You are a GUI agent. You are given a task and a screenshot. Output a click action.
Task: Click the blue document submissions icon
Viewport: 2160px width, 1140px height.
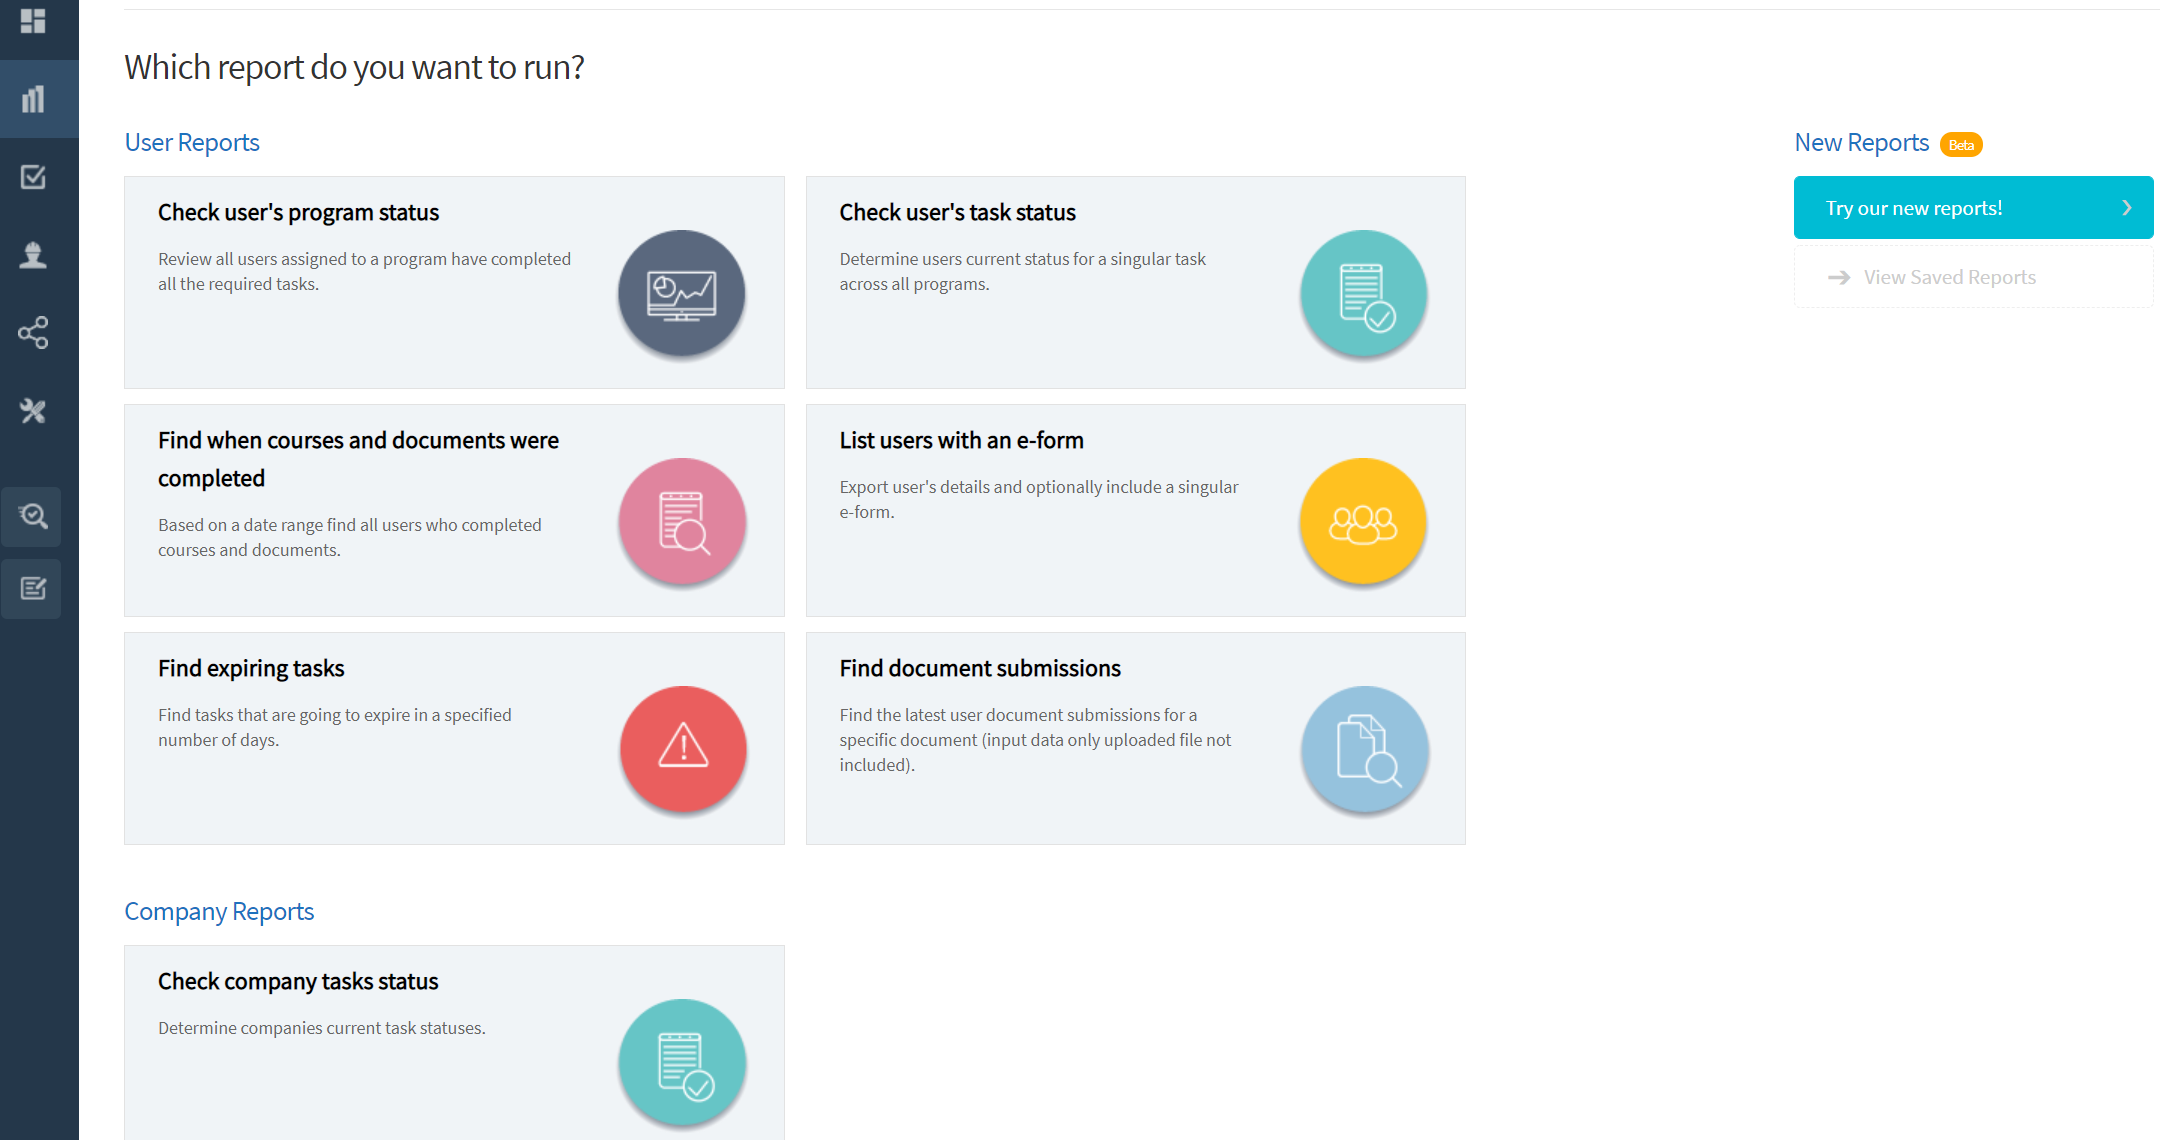point(1365,749)
